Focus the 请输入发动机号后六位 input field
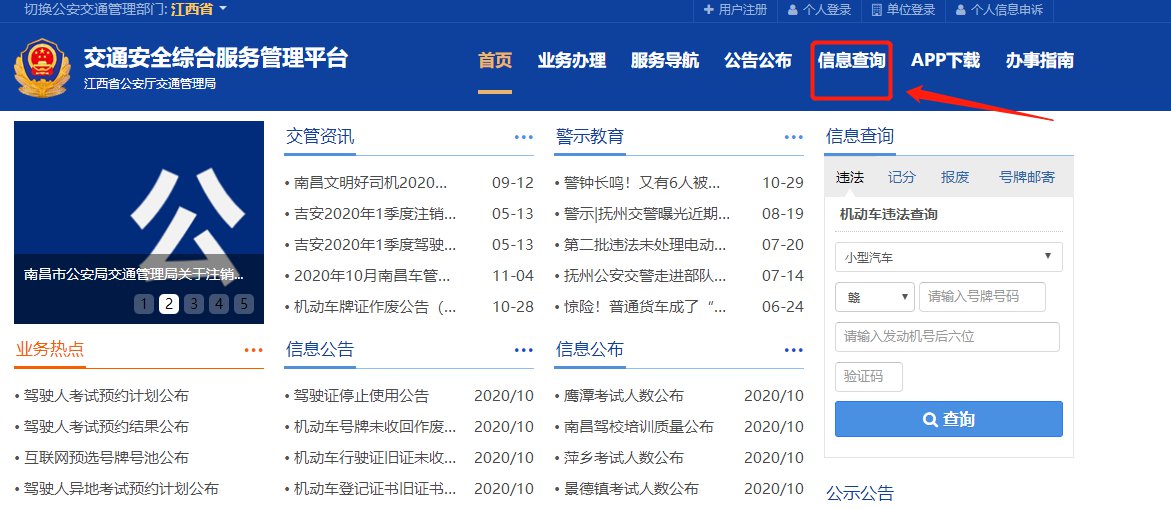The height and width of the screenshot is (509, 1171). (947, 337)
